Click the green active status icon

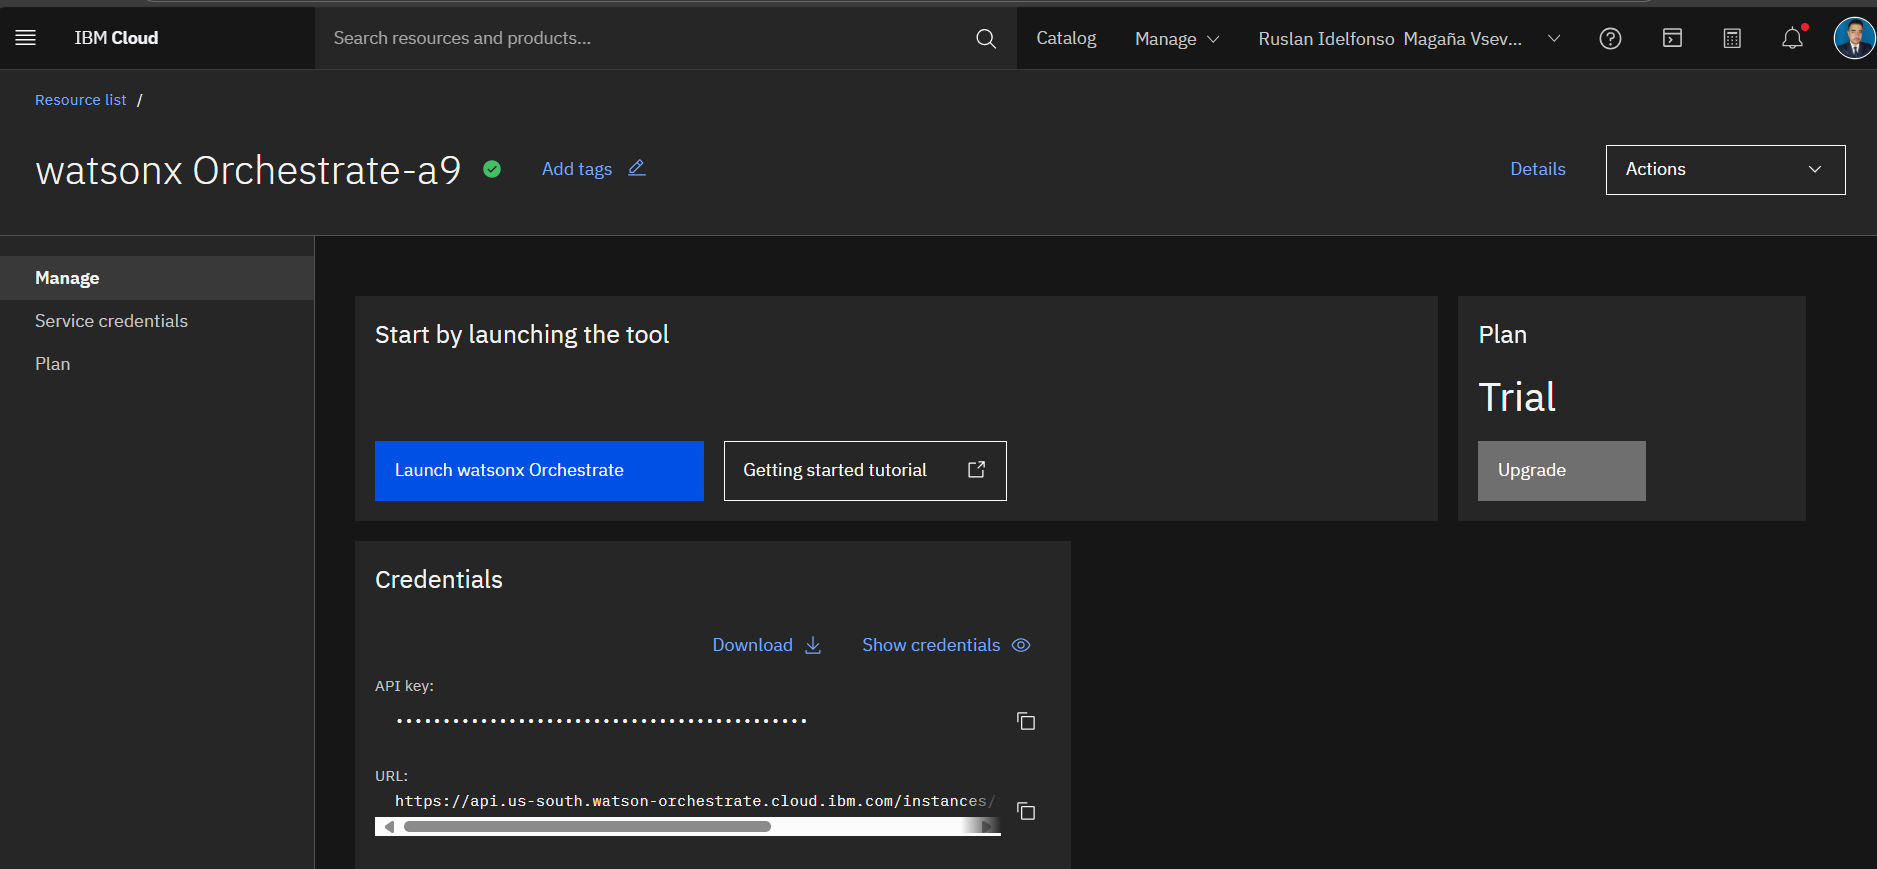click(x=492, y=169)
